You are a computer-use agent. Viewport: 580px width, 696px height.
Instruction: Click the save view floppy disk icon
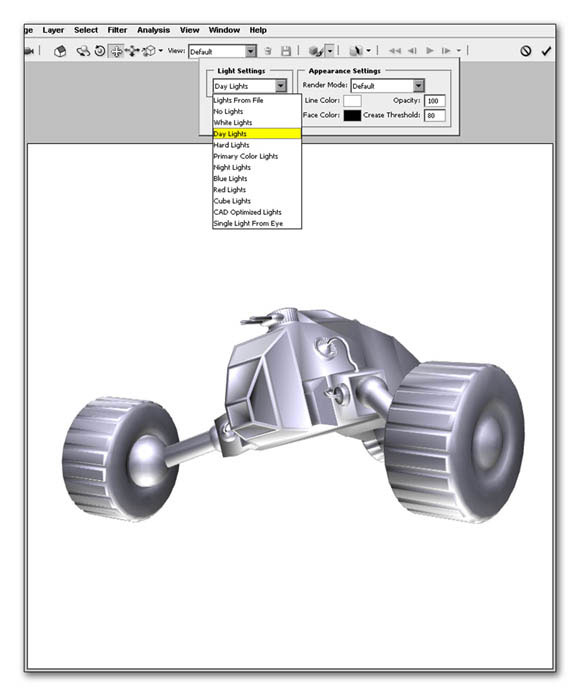pos(286,51)
